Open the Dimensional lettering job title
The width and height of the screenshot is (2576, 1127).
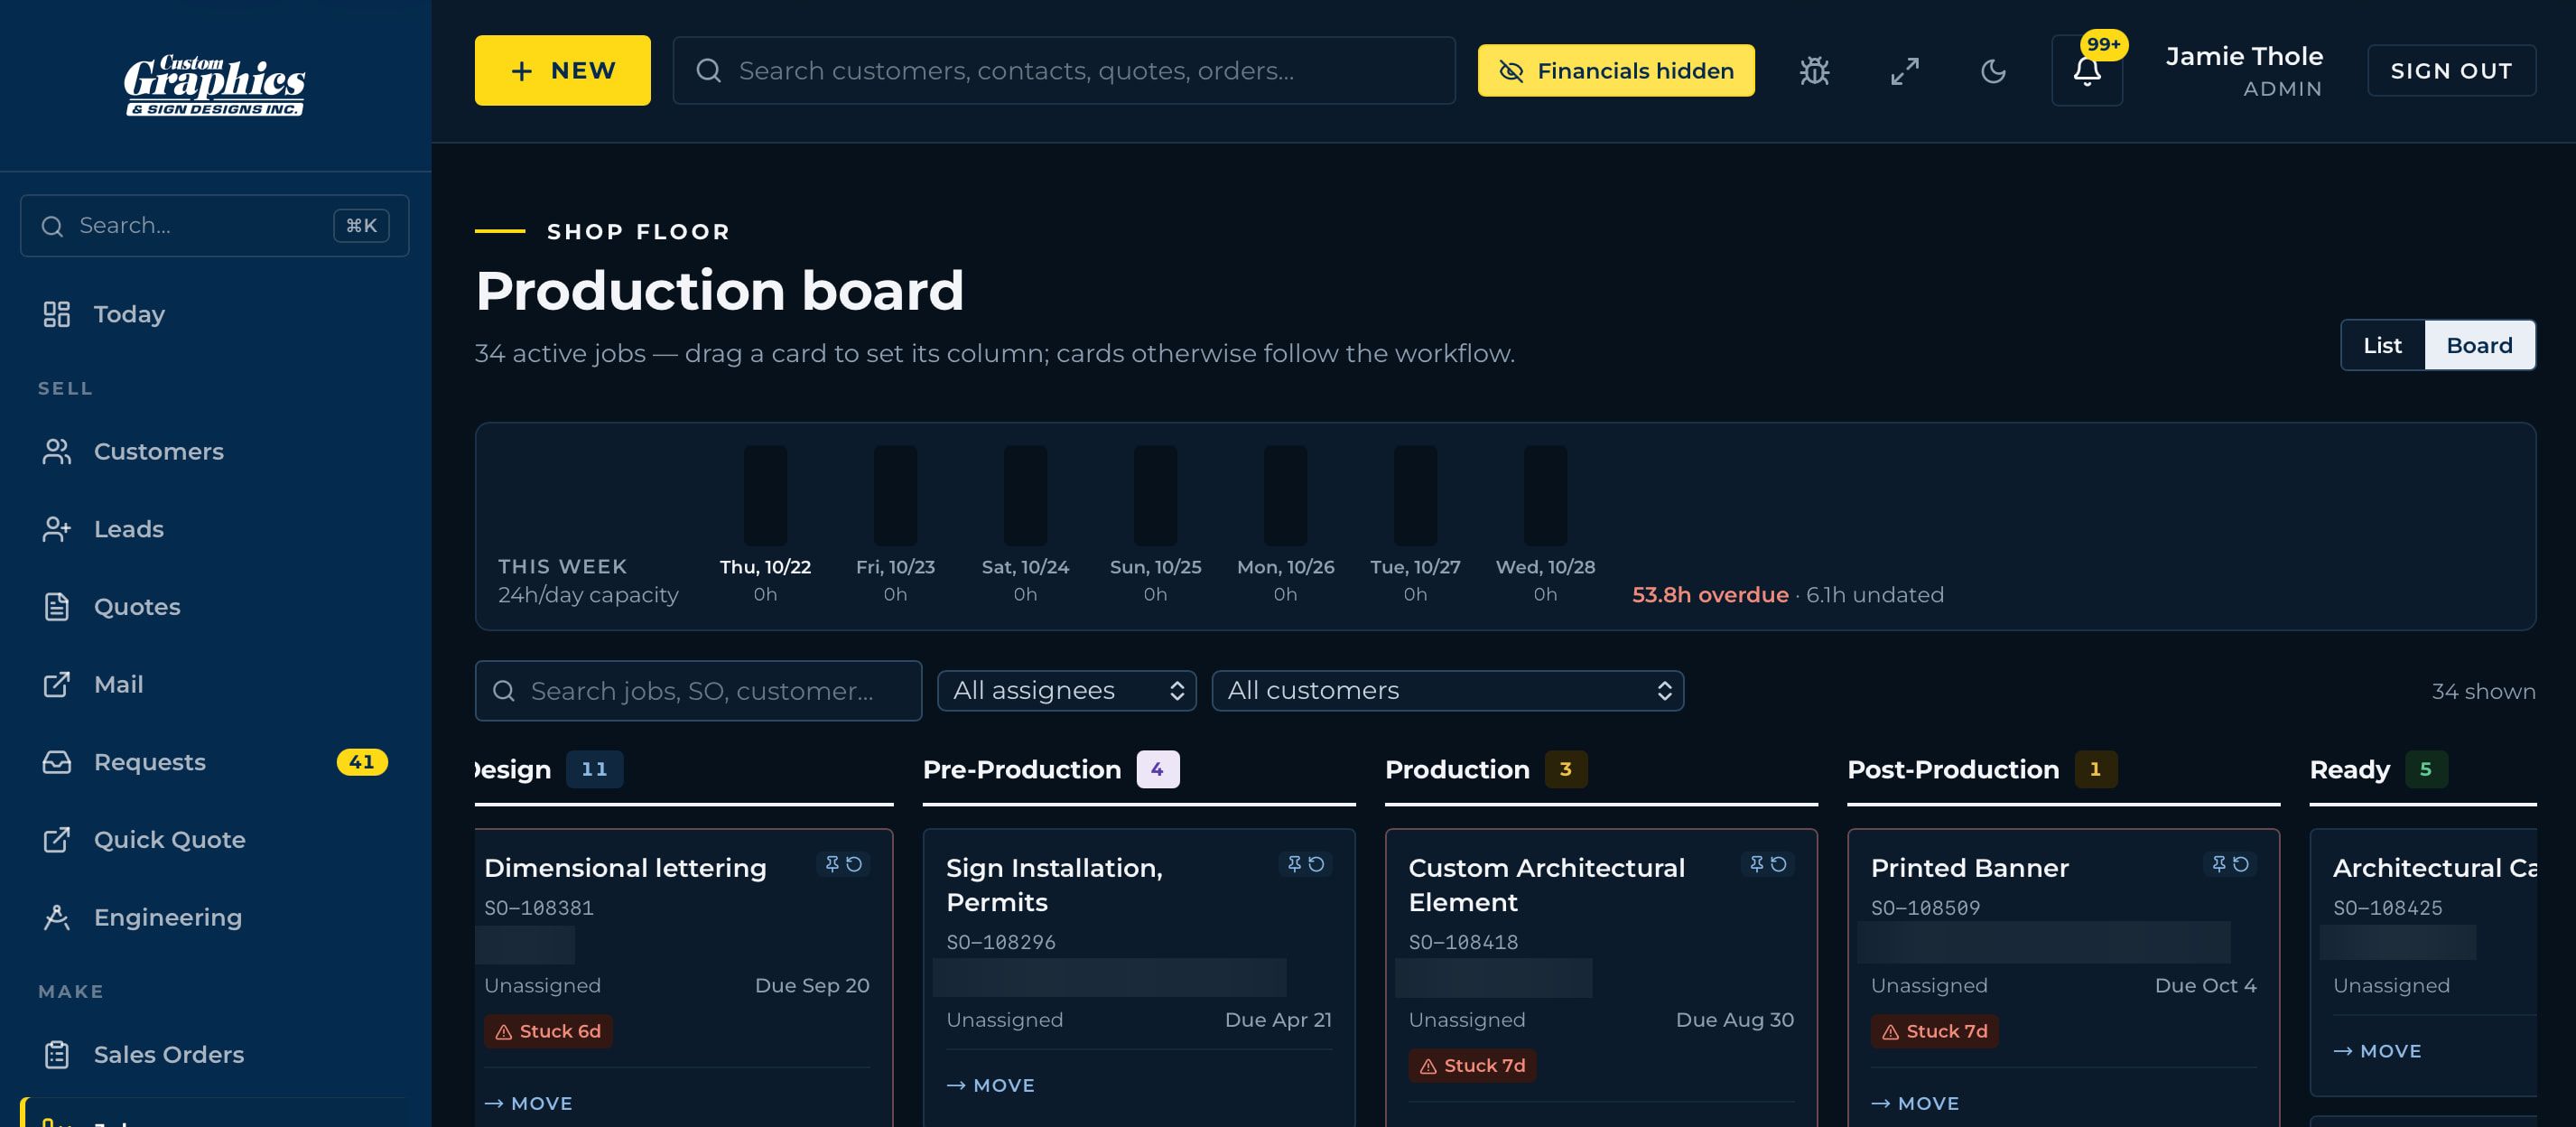tap(625, 869)
